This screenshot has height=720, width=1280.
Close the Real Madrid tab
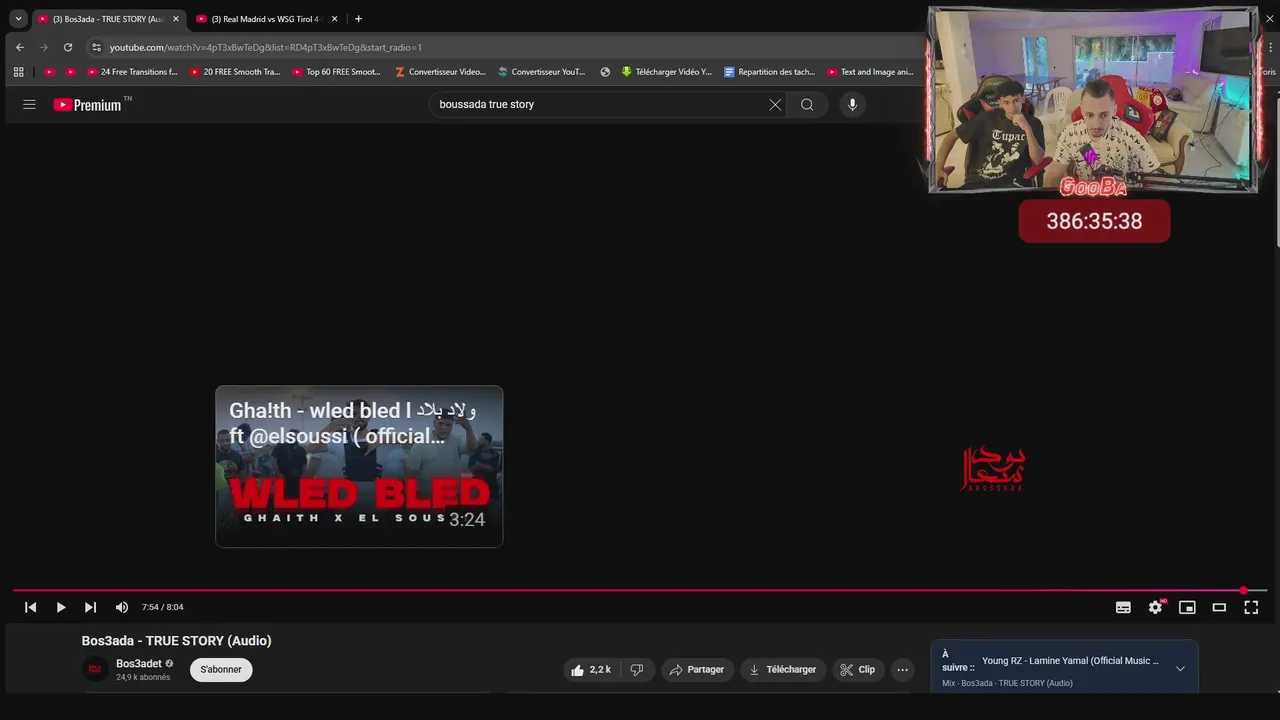point(335,19)
